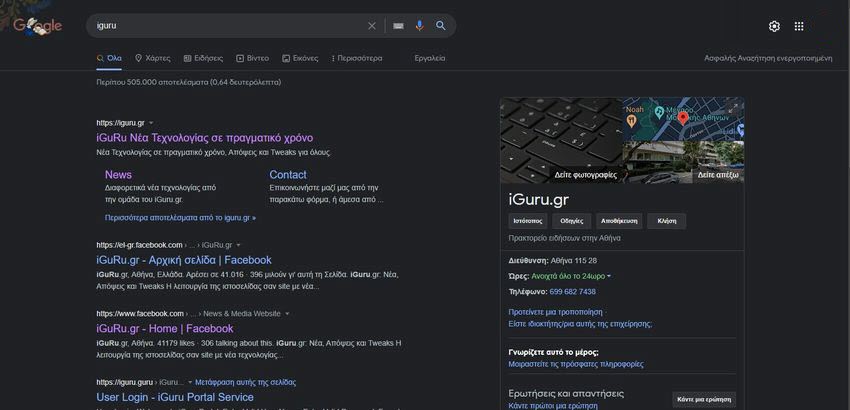Viewport: 850px width, 410px height.
Task: Open User Login - iGuru Portal Service result
Action: [175, 397]
